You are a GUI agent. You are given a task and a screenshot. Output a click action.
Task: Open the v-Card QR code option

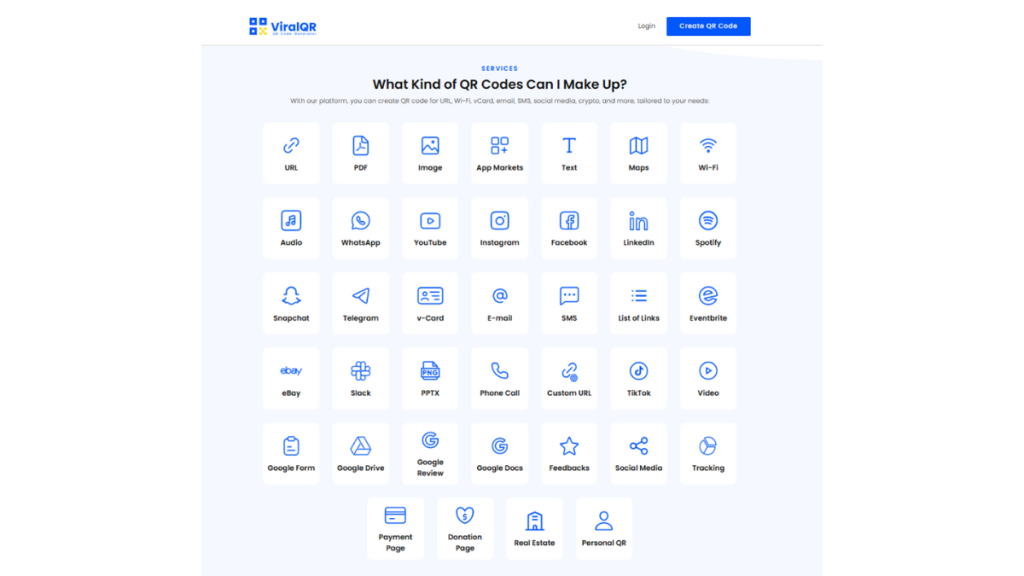[430, 304]
